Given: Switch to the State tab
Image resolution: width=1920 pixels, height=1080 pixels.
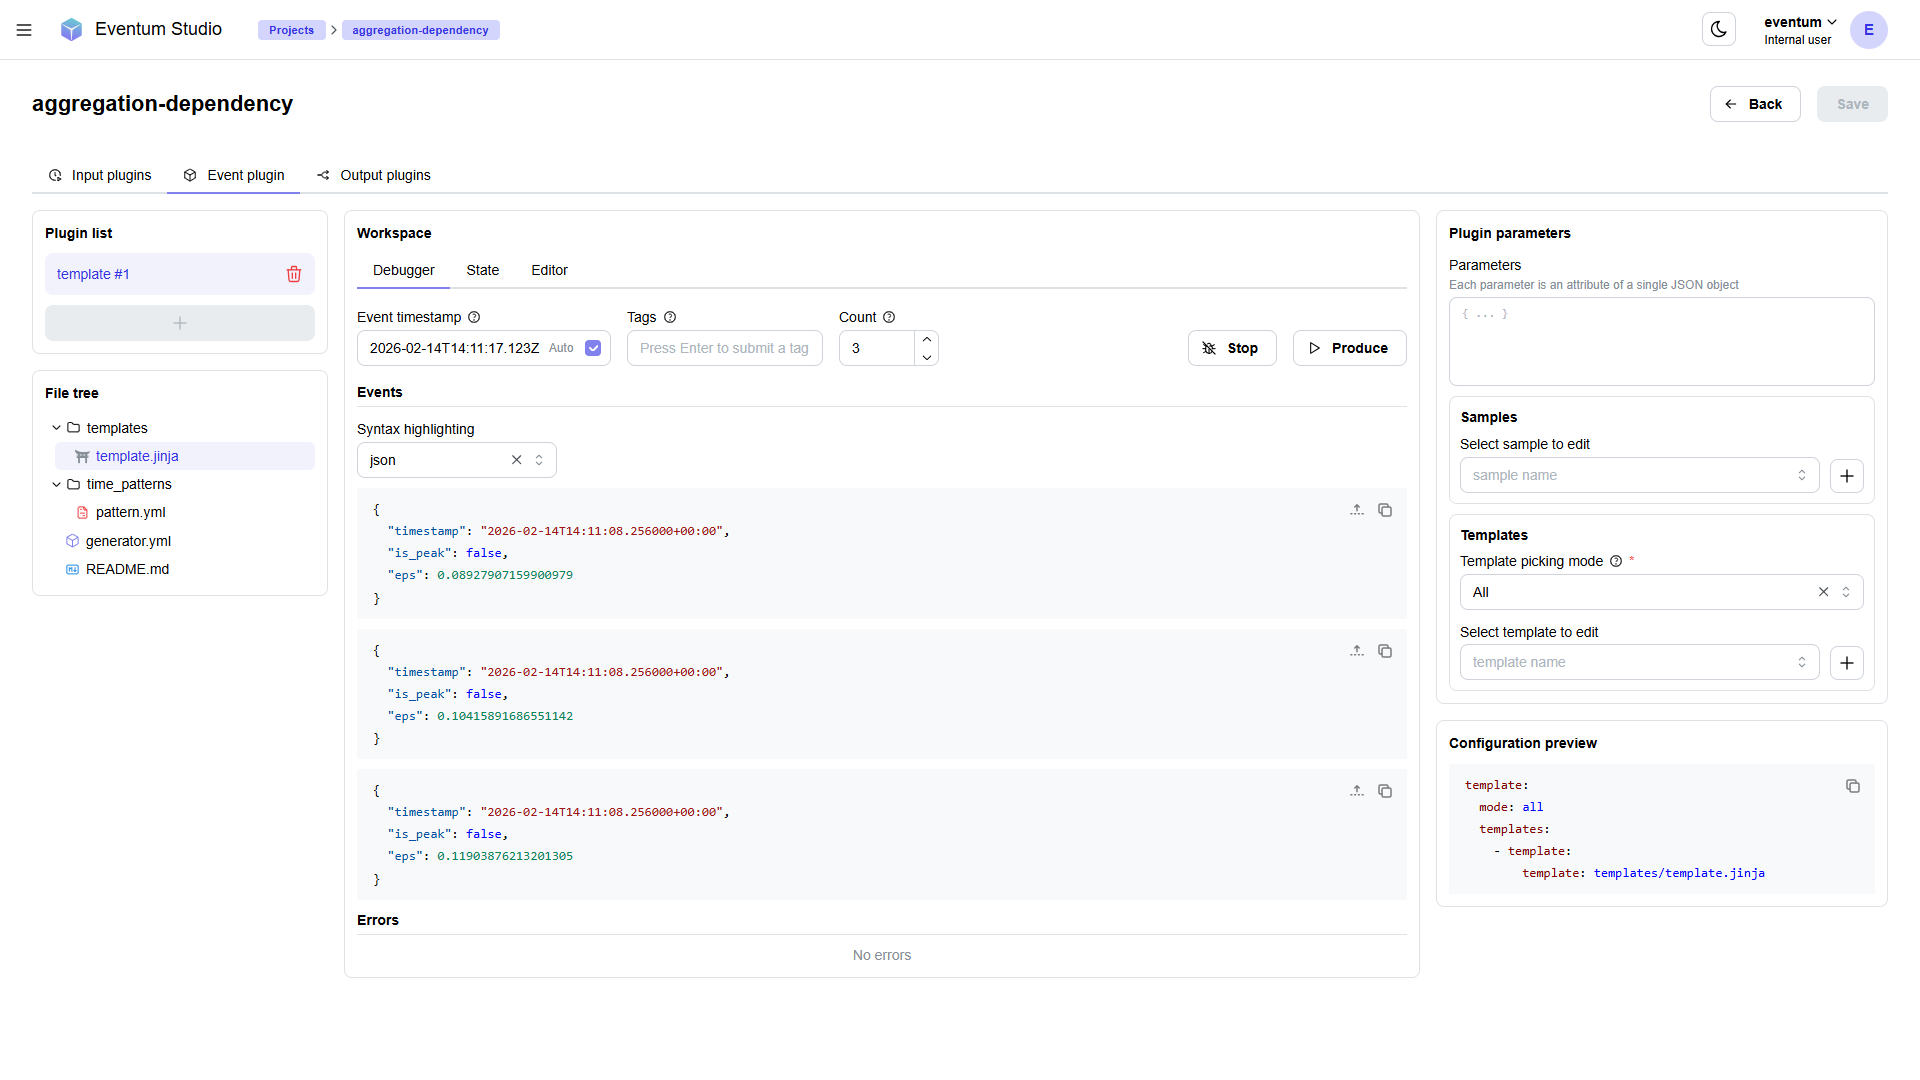Looking at the screenshot, I should [x=482, y=270].
